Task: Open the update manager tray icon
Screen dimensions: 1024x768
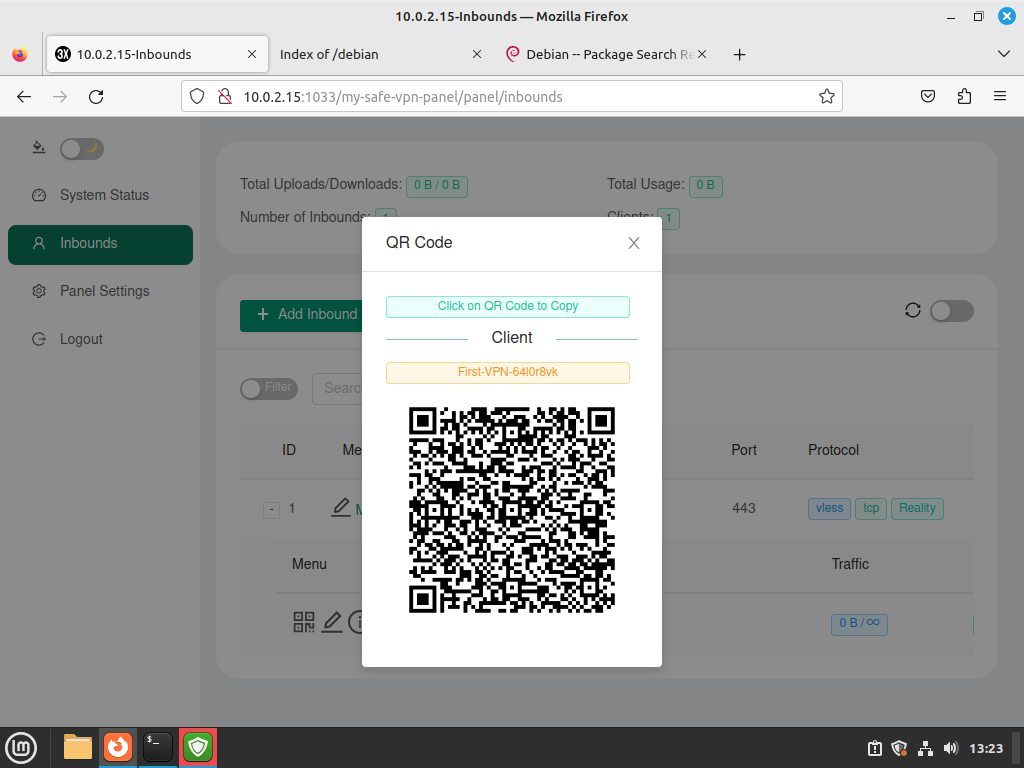Action: (x=874, y=748)
